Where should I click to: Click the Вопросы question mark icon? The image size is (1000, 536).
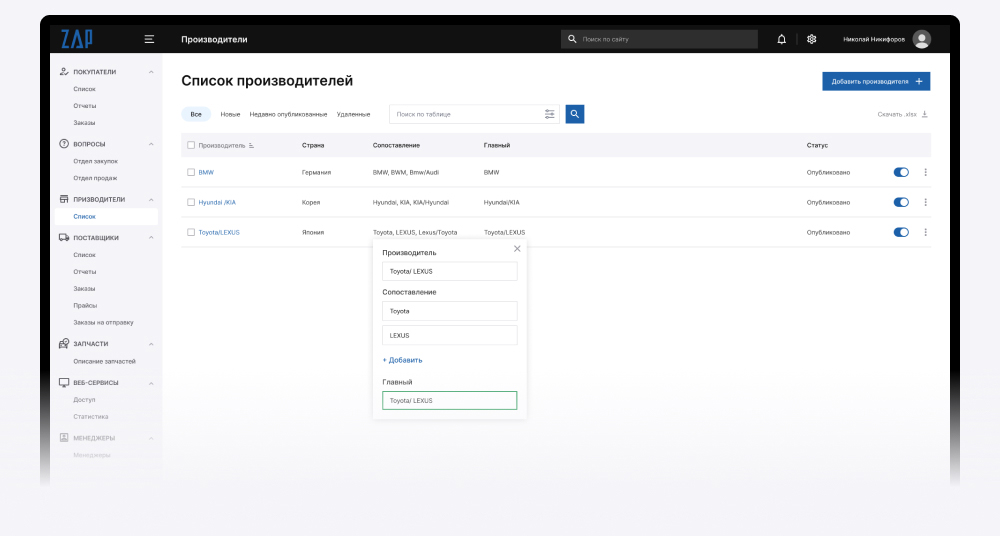(x=64, y=144)
